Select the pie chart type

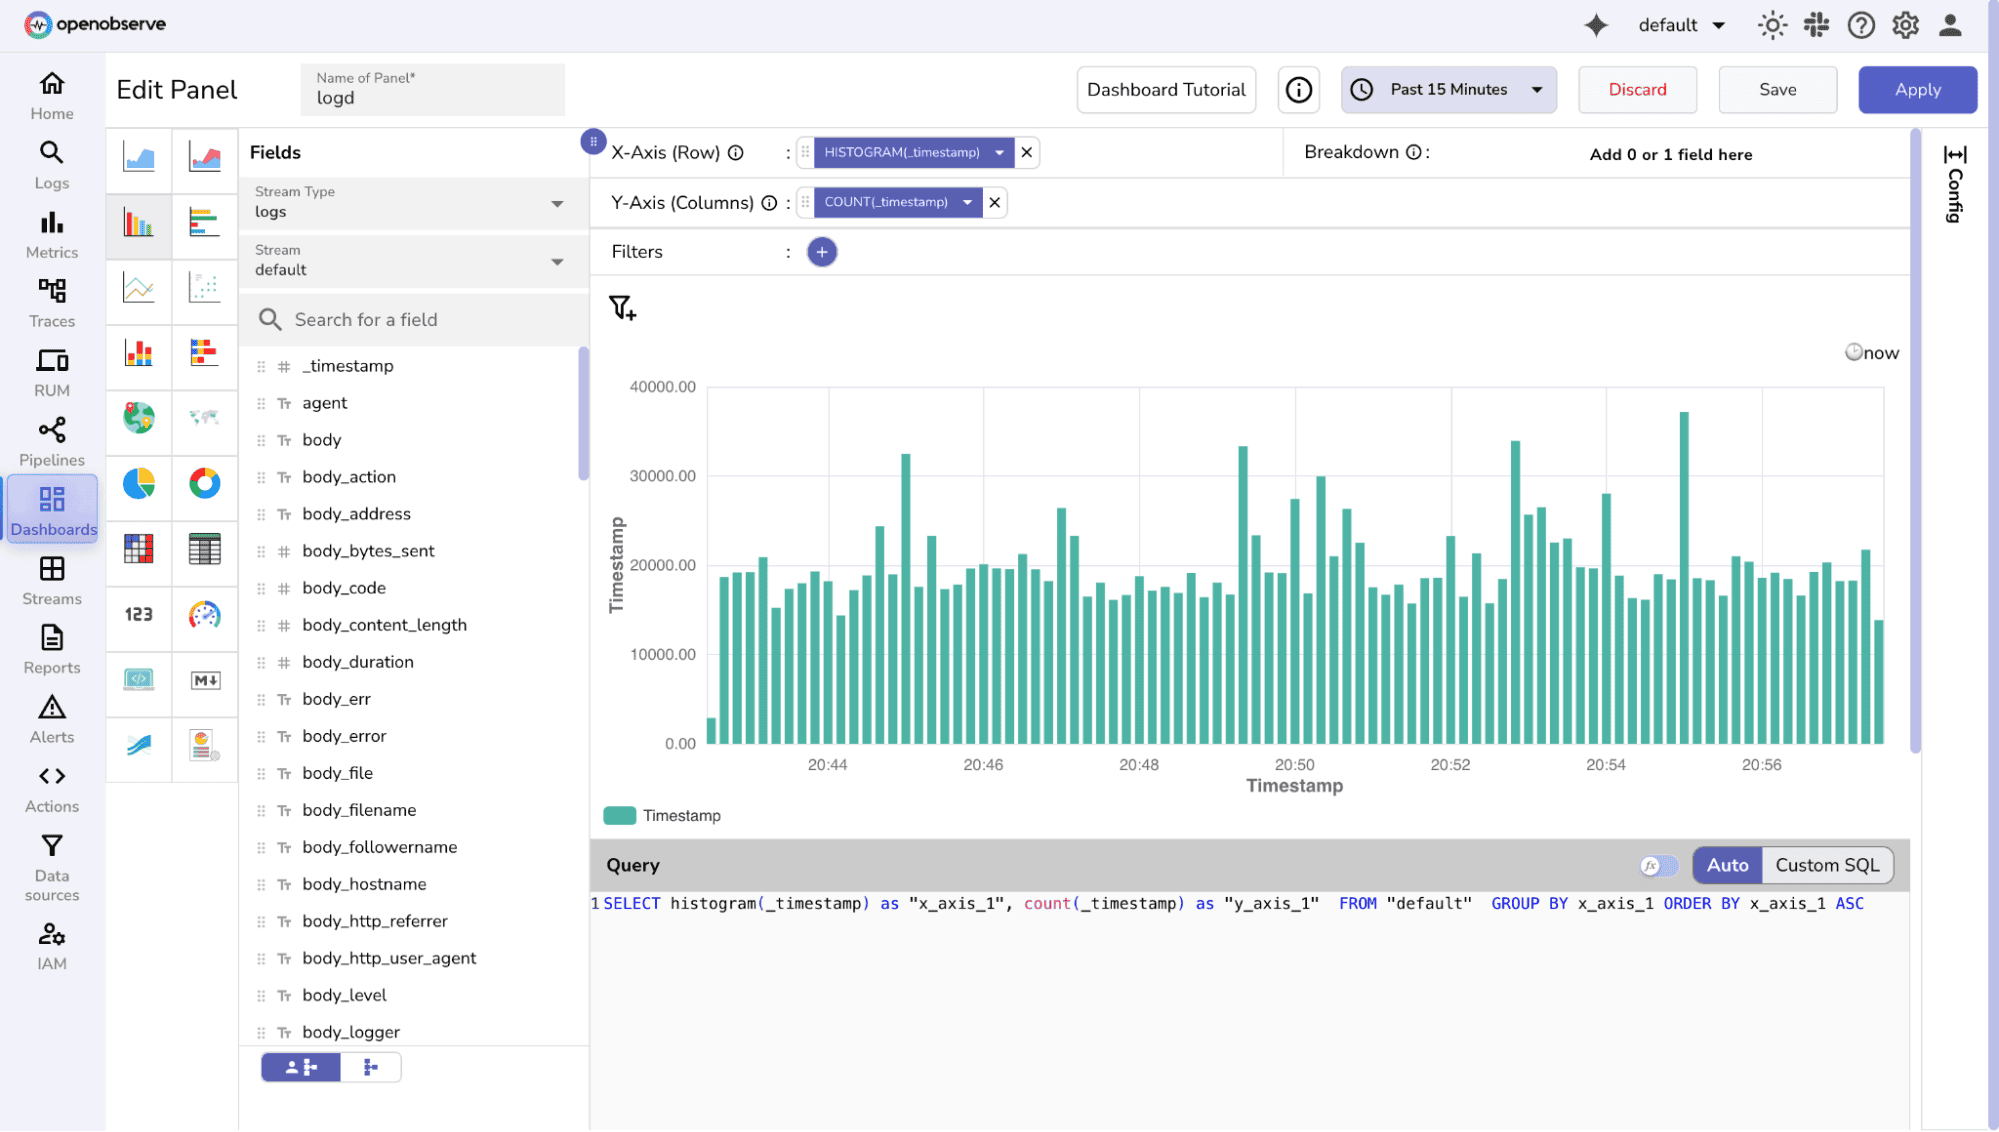[139, 487]
